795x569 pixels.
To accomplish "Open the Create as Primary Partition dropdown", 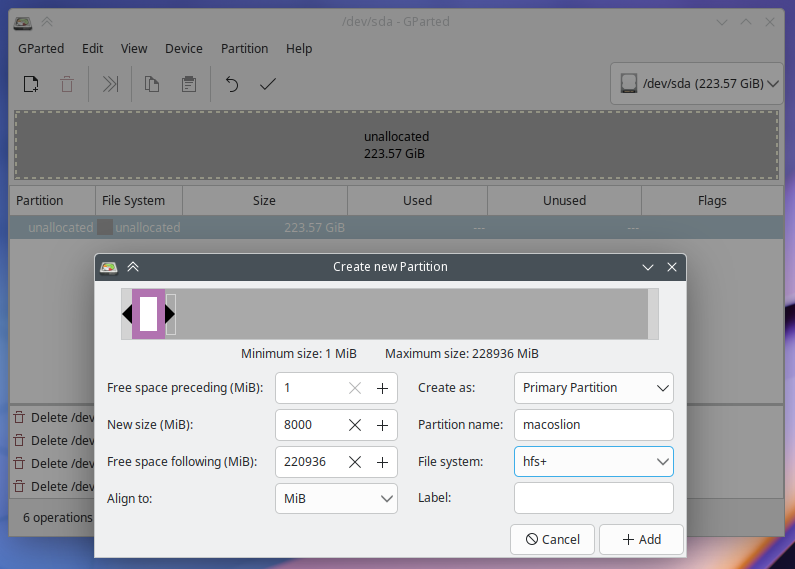I will coord(594,388).
